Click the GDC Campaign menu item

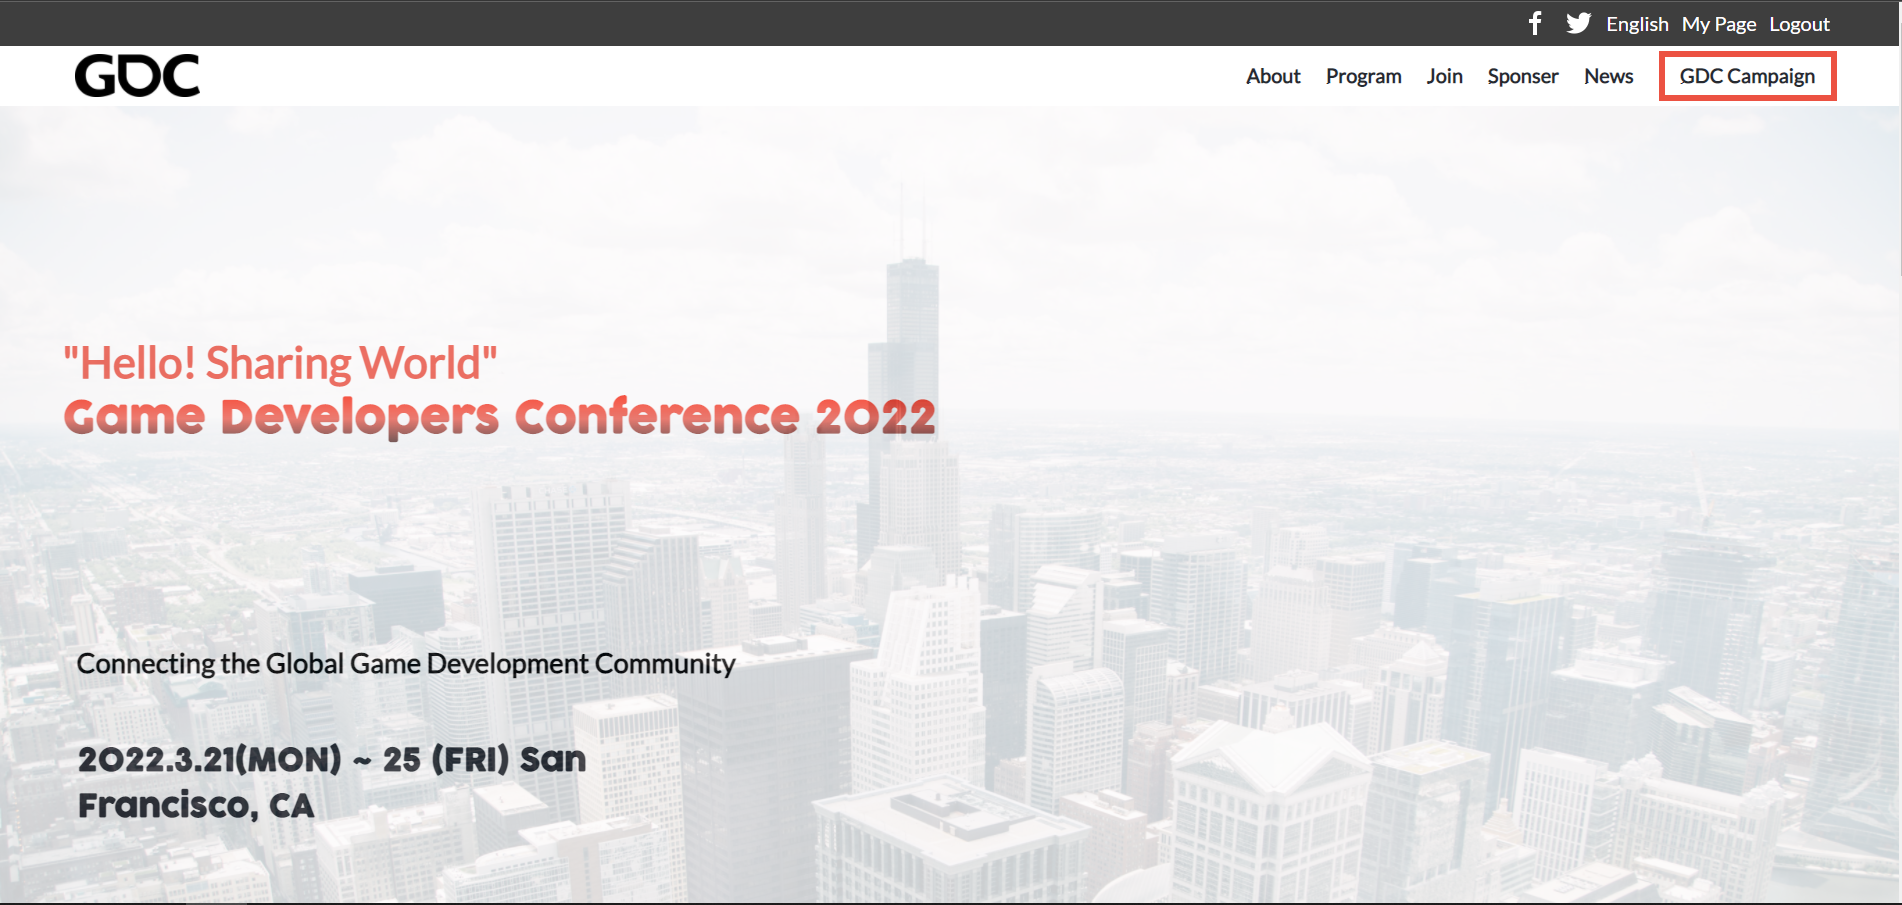tap(1747, 76)
